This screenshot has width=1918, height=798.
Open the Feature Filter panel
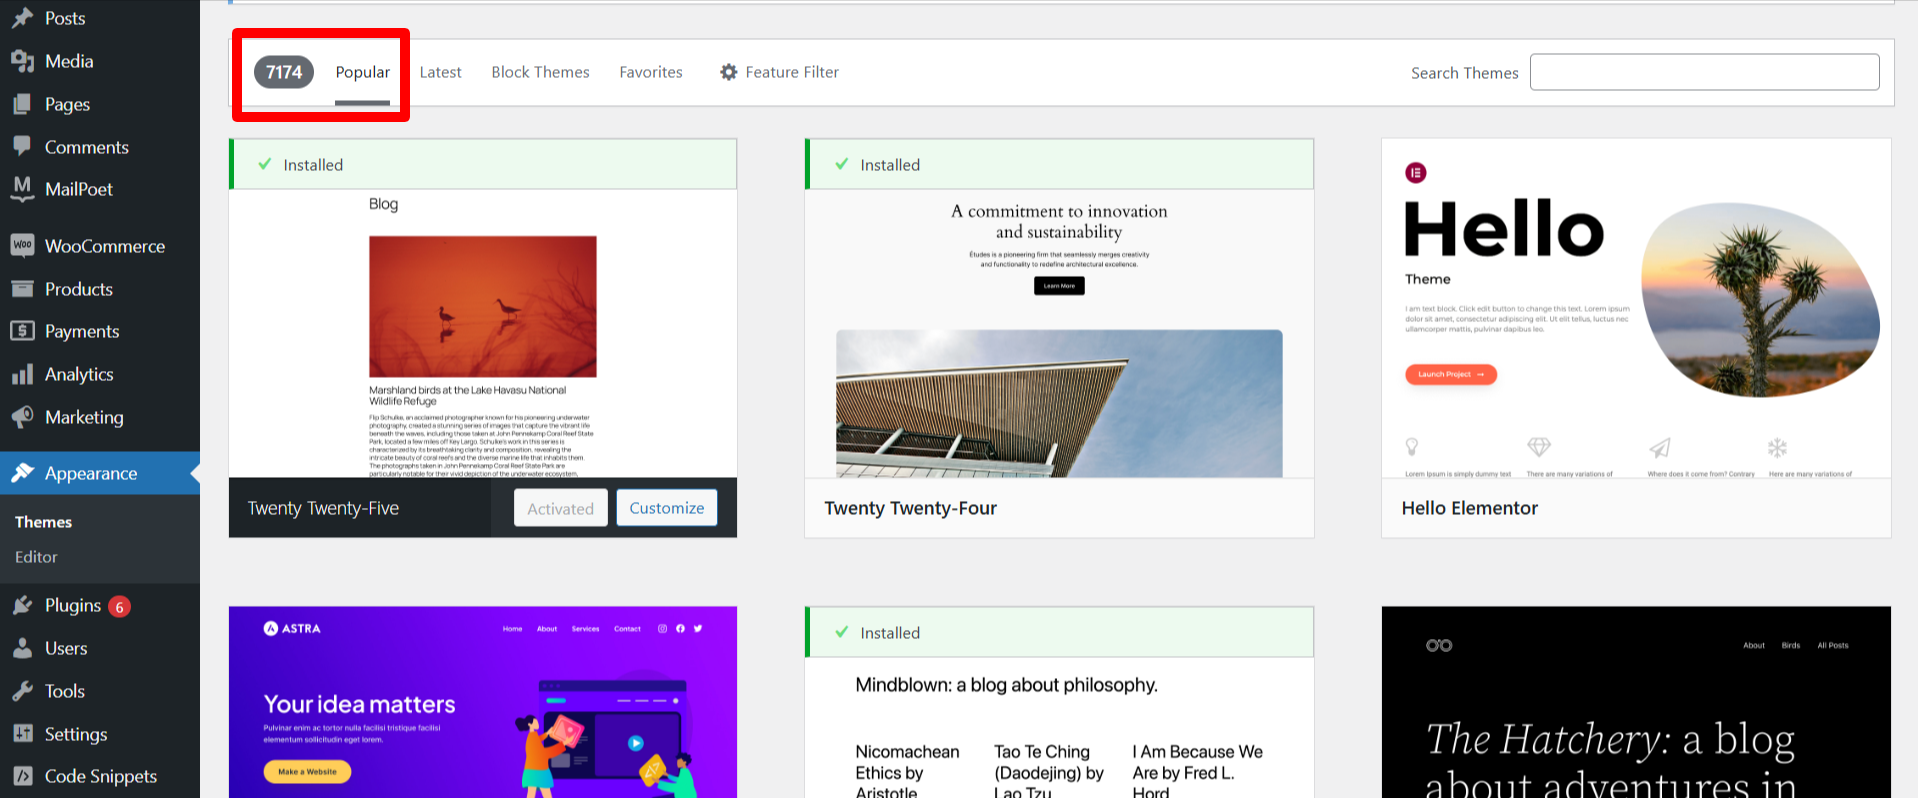coord(779,72)
